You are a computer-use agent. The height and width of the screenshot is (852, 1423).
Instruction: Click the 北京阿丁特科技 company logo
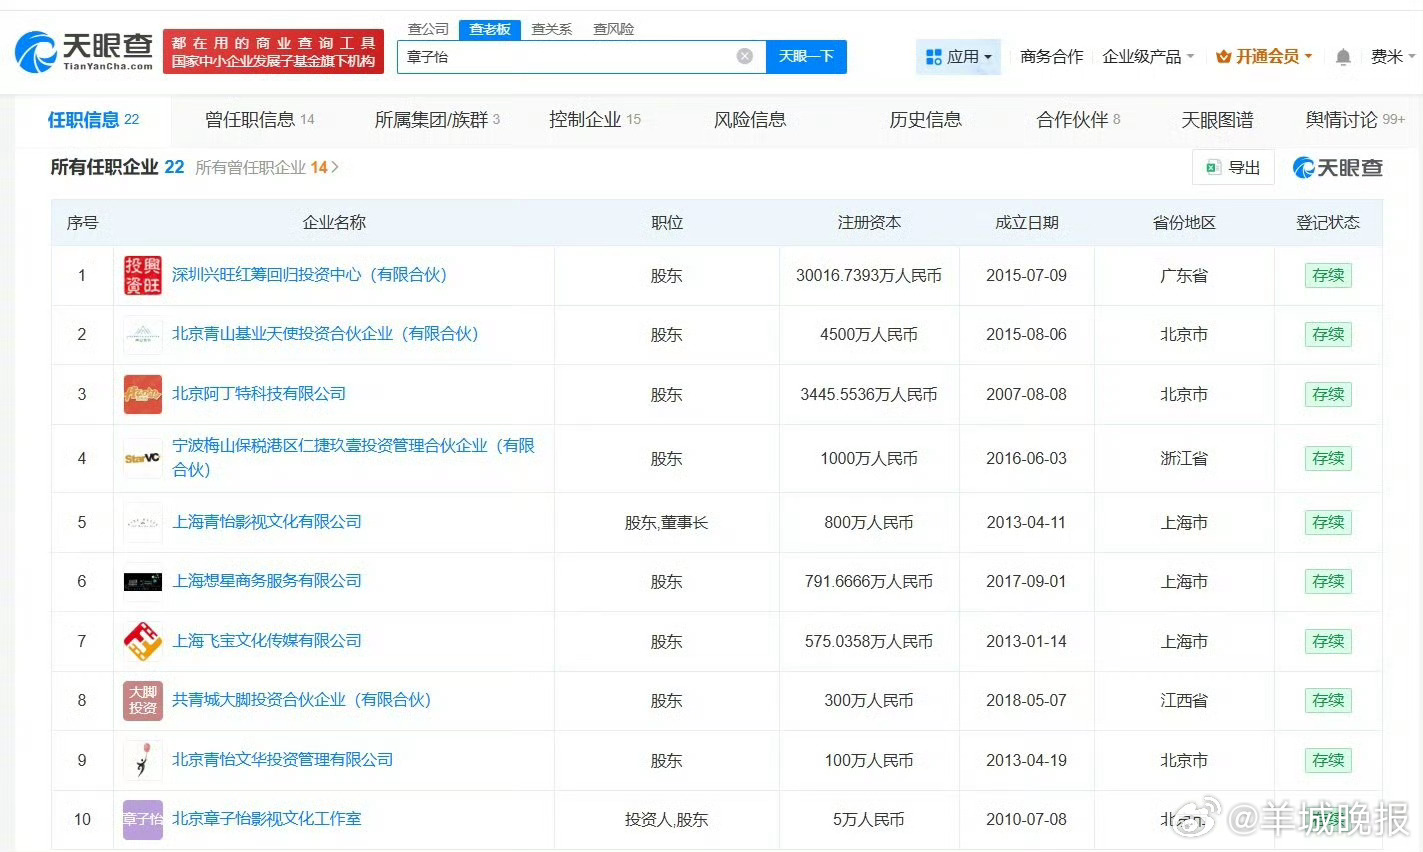click(142, 394)
